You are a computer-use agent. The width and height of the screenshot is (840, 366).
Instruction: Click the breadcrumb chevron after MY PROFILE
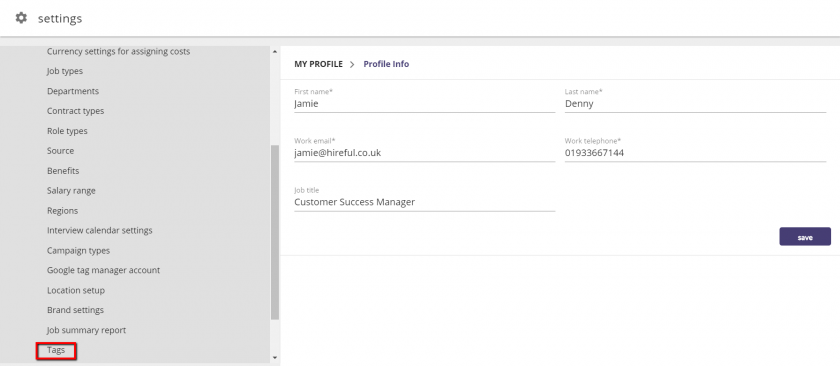(352, 64)
